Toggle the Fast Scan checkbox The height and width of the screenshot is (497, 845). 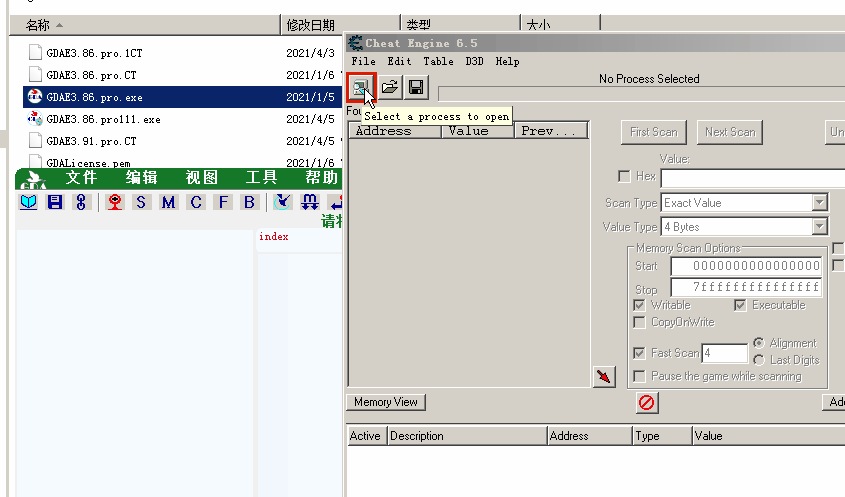[639, 353]
